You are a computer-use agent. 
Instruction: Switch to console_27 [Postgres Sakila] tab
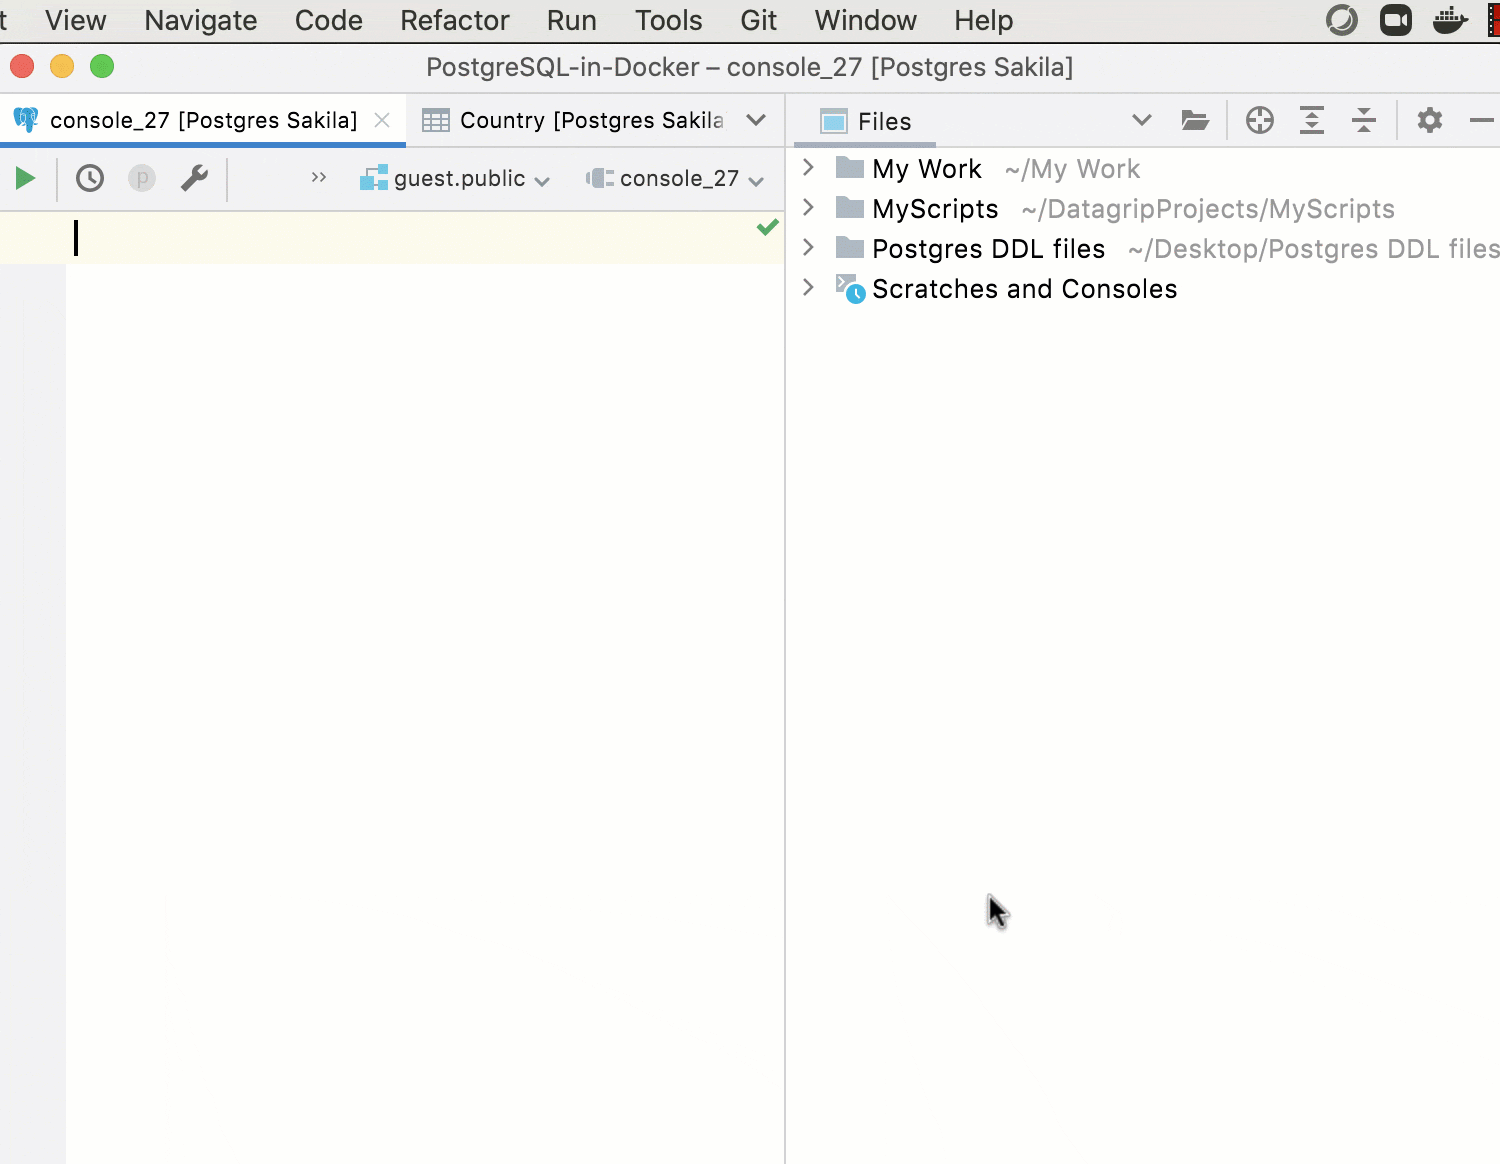click(x=203, y=120)
